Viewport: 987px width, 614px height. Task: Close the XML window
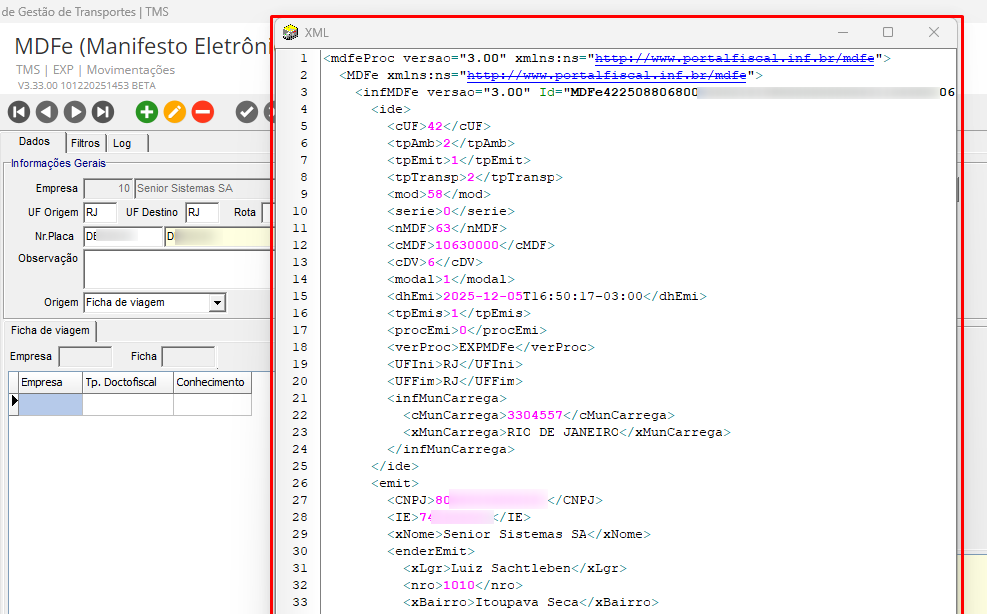tap(933, 32)
